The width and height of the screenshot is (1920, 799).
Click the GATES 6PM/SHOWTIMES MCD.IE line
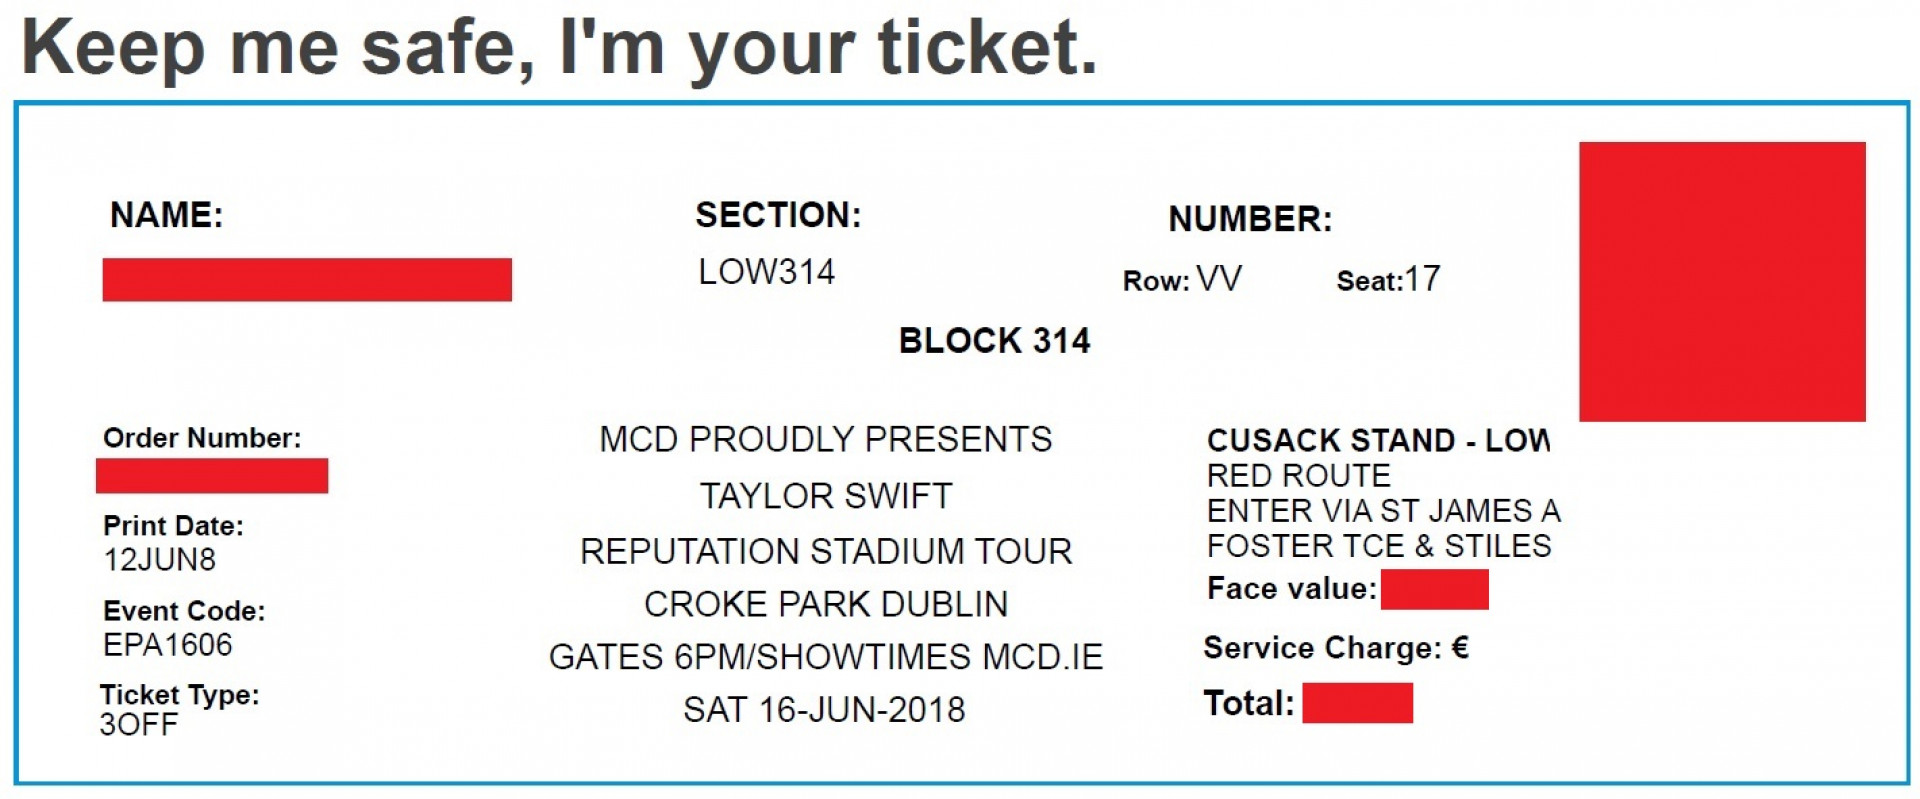(x=826, y=657)
